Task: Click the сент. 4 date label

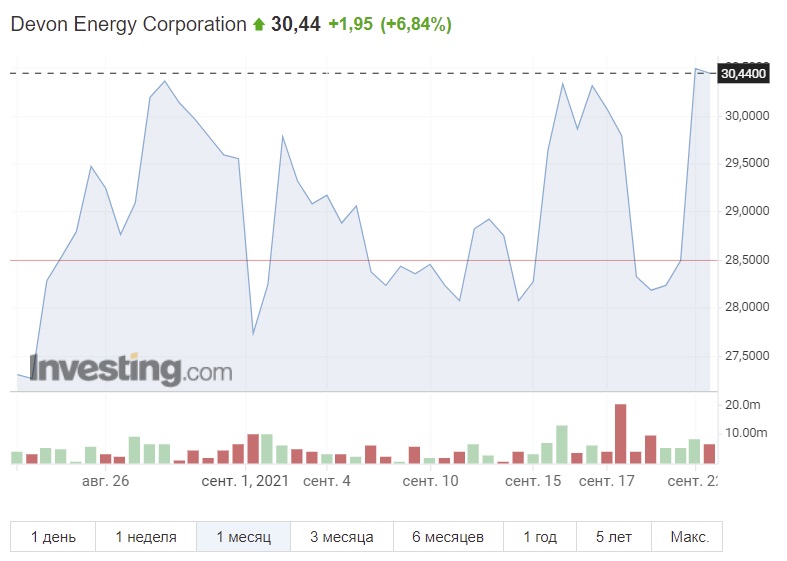Action: click(327, 481)
